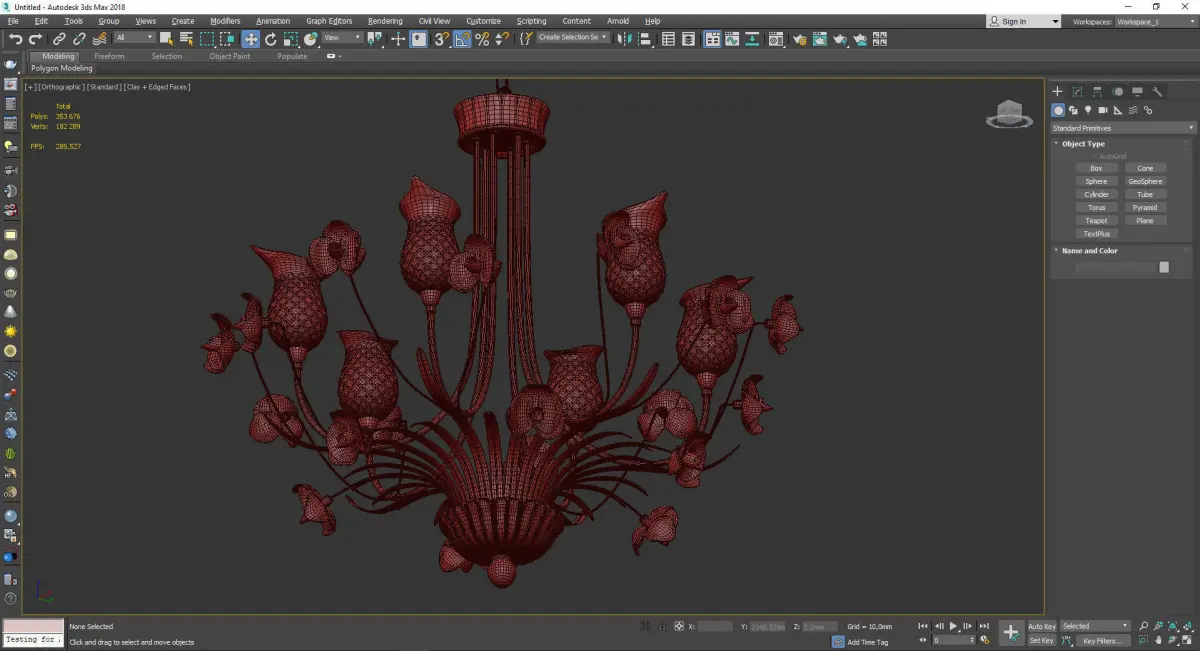
Task: Click the GeoSphere object type button
Action: [x=1145, y=182]
